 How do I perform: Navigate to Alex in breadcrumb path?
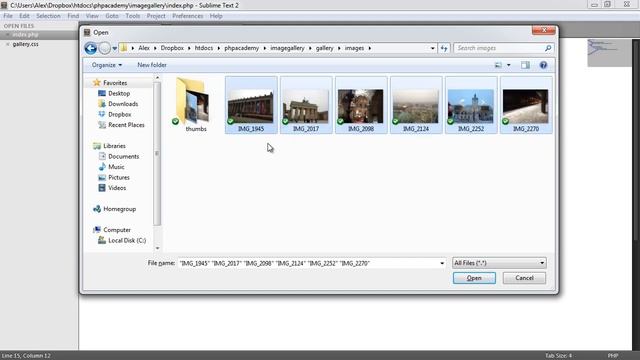(x=144, y=48)
